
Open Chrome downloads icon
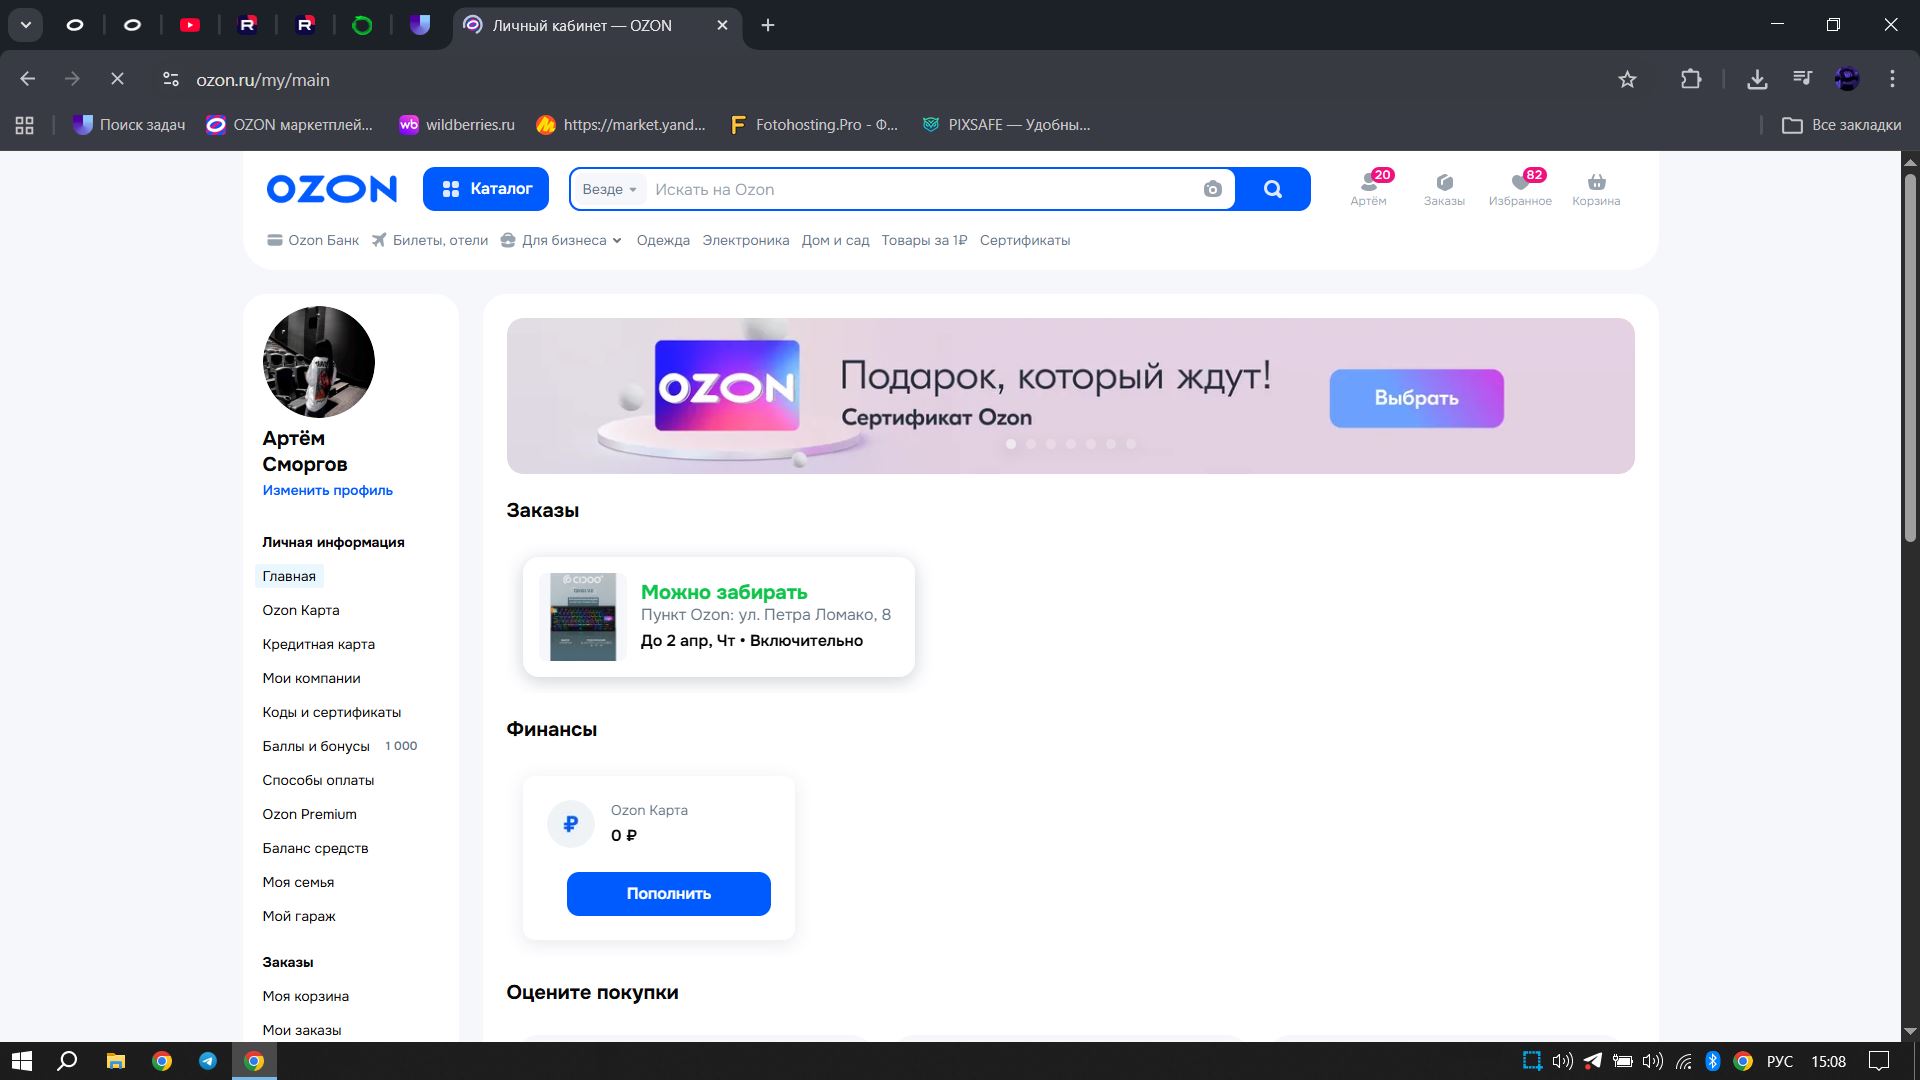point(1757,80)
